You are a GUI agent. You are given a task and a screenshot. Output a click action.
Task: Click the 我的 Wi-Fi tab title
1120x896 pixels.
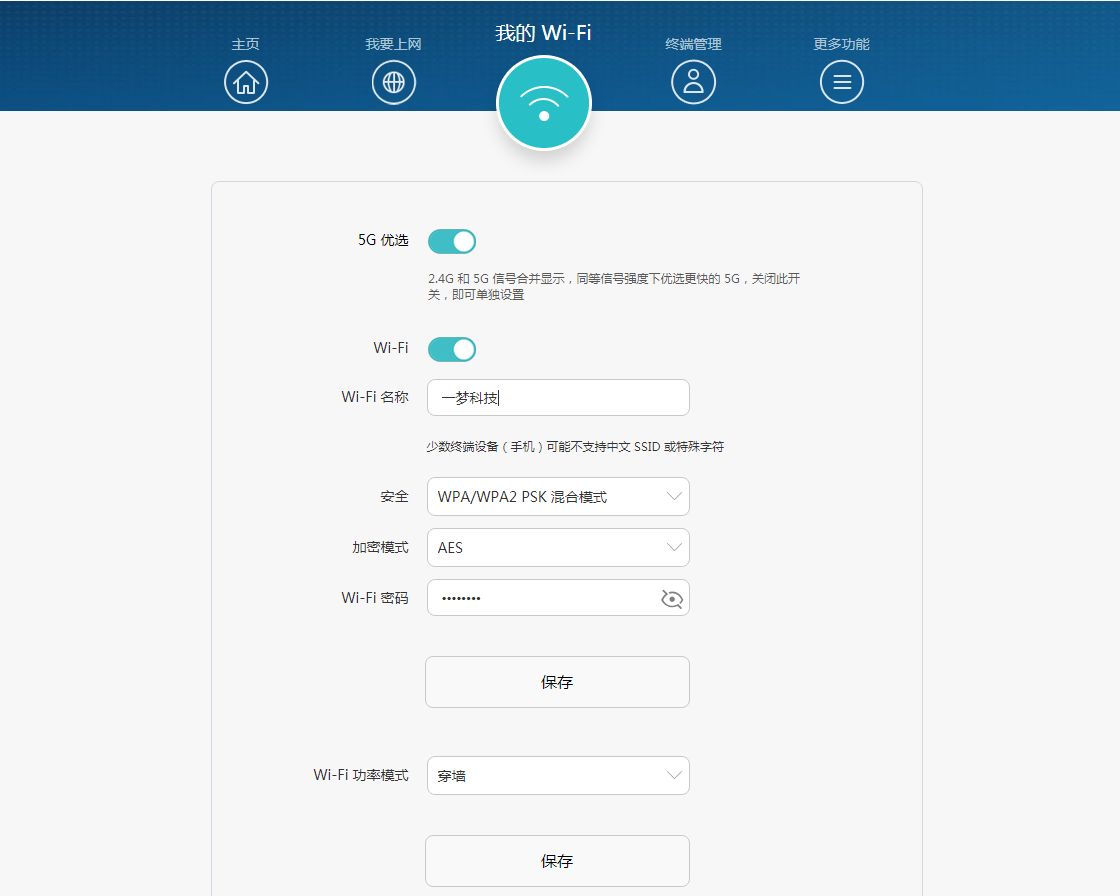(x=544, y=33)
